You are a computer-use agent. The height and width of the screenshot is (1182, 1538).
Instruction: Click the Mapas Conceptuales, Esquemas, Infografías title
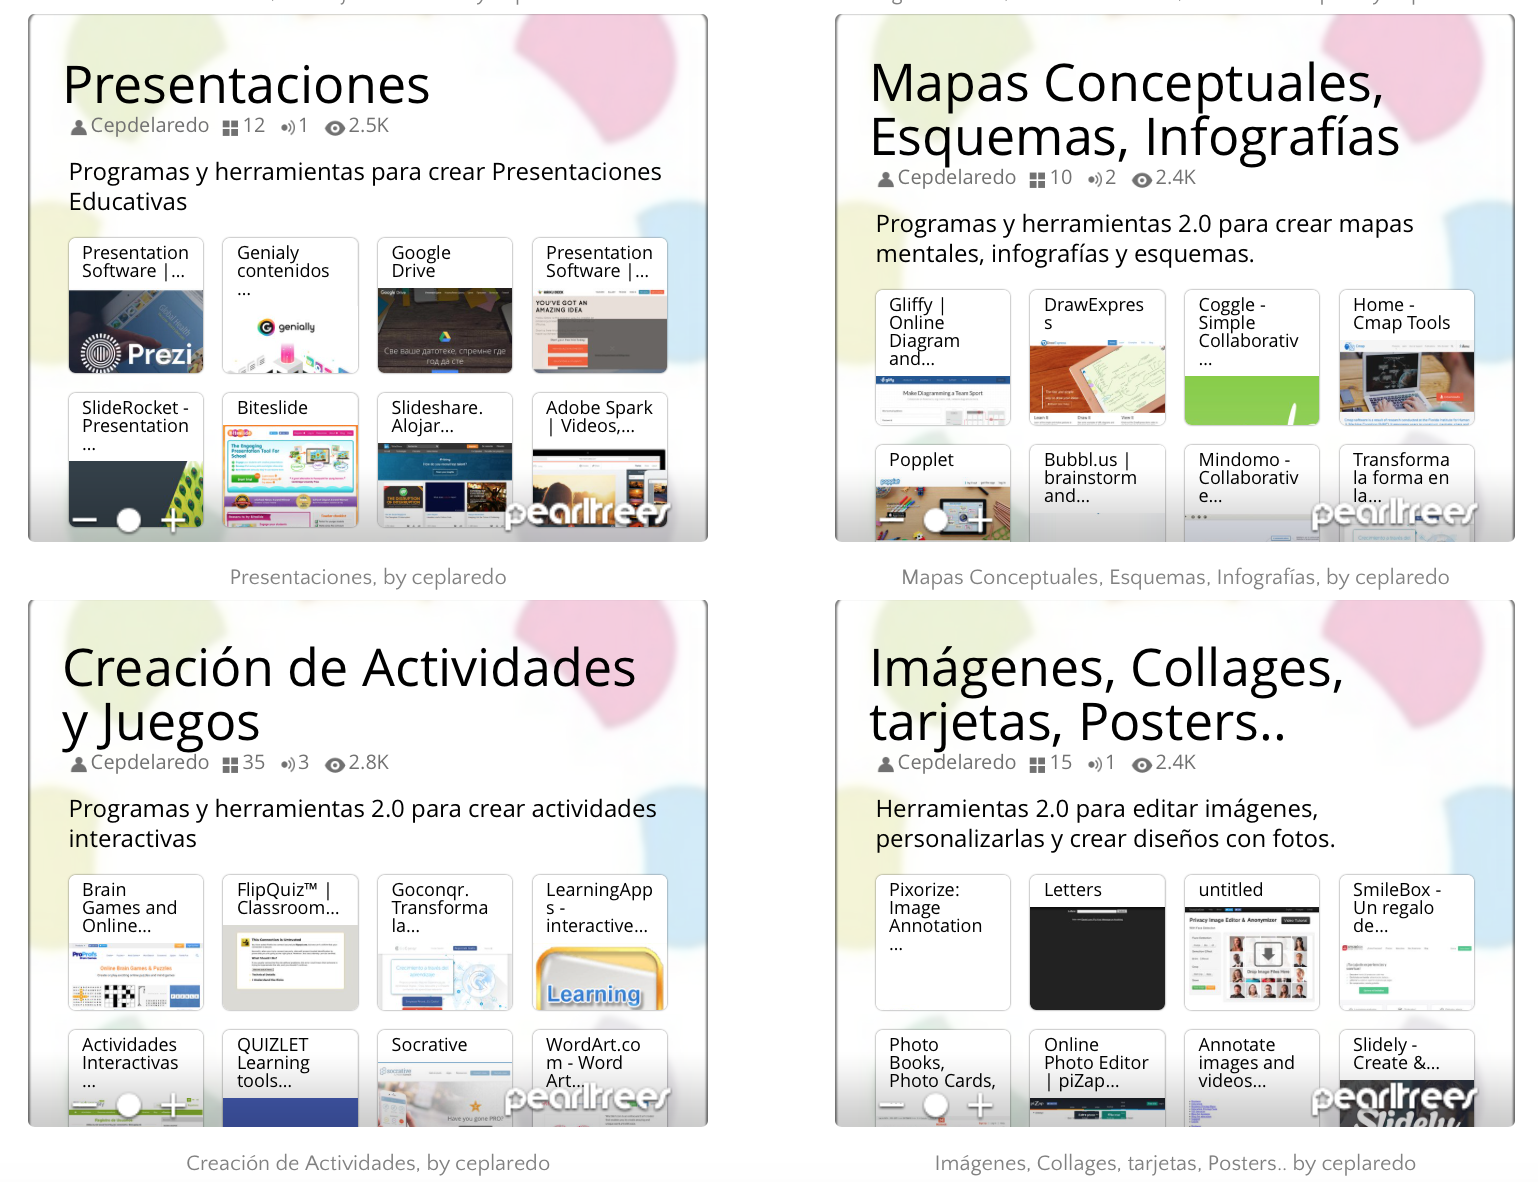click(x=1133, y=110)
